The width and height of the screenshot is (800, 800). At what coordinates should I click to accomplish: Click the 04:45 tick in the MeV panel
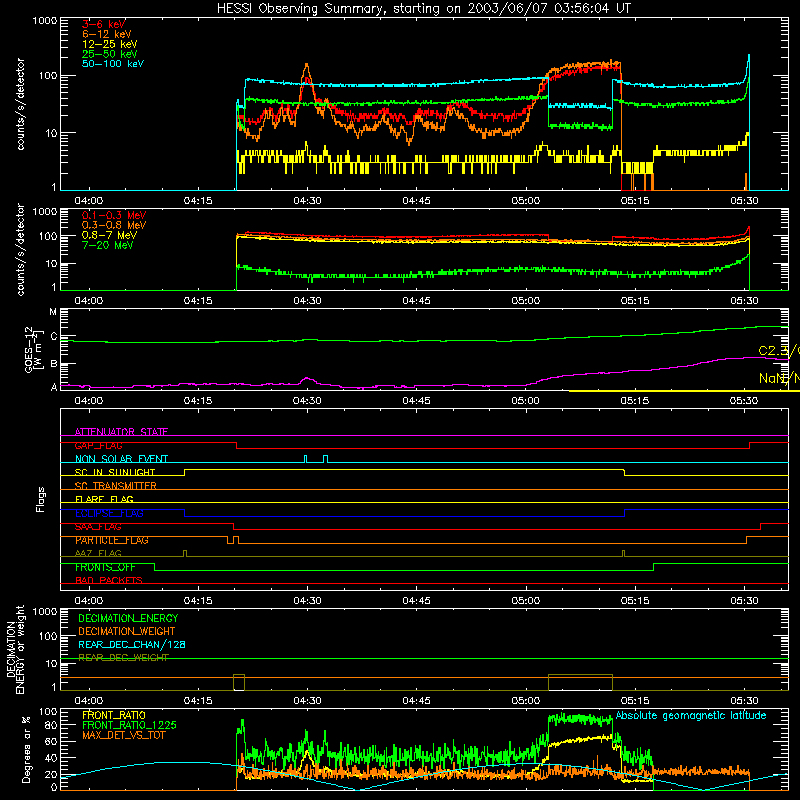tap(416, 301)
